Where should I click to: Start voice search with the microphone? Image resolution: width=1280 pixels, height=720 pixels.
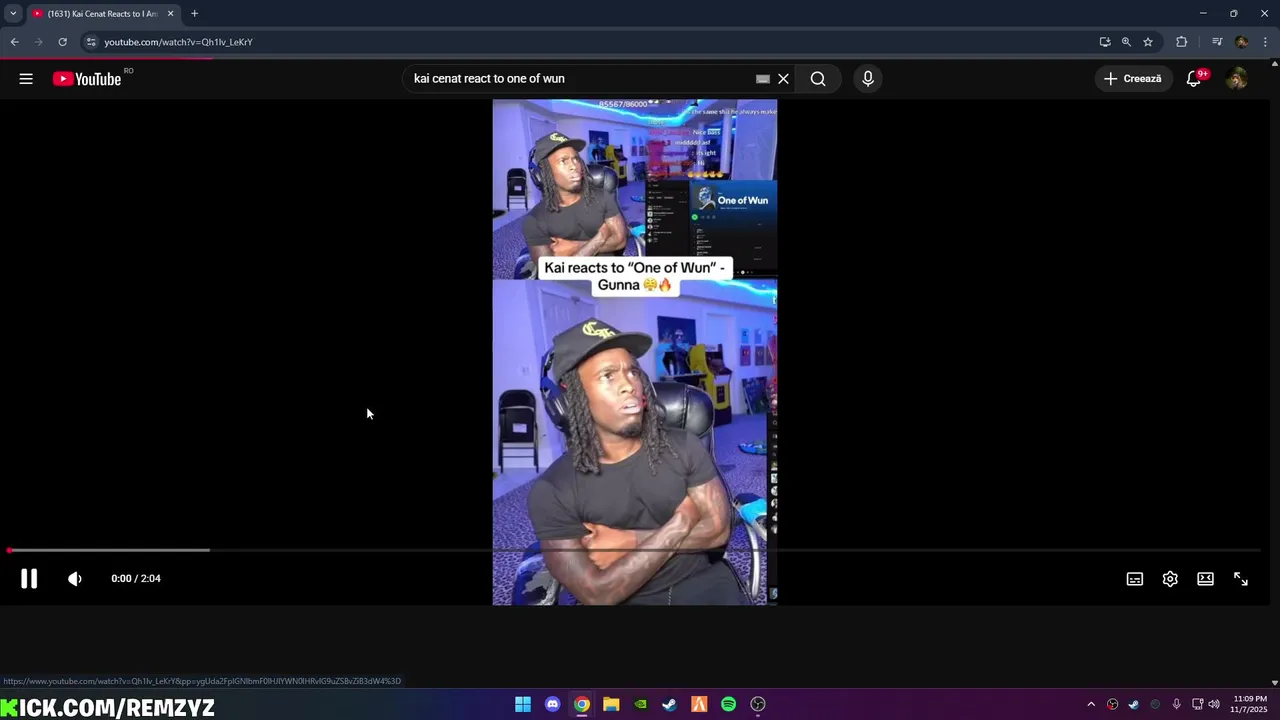(868, 79)
